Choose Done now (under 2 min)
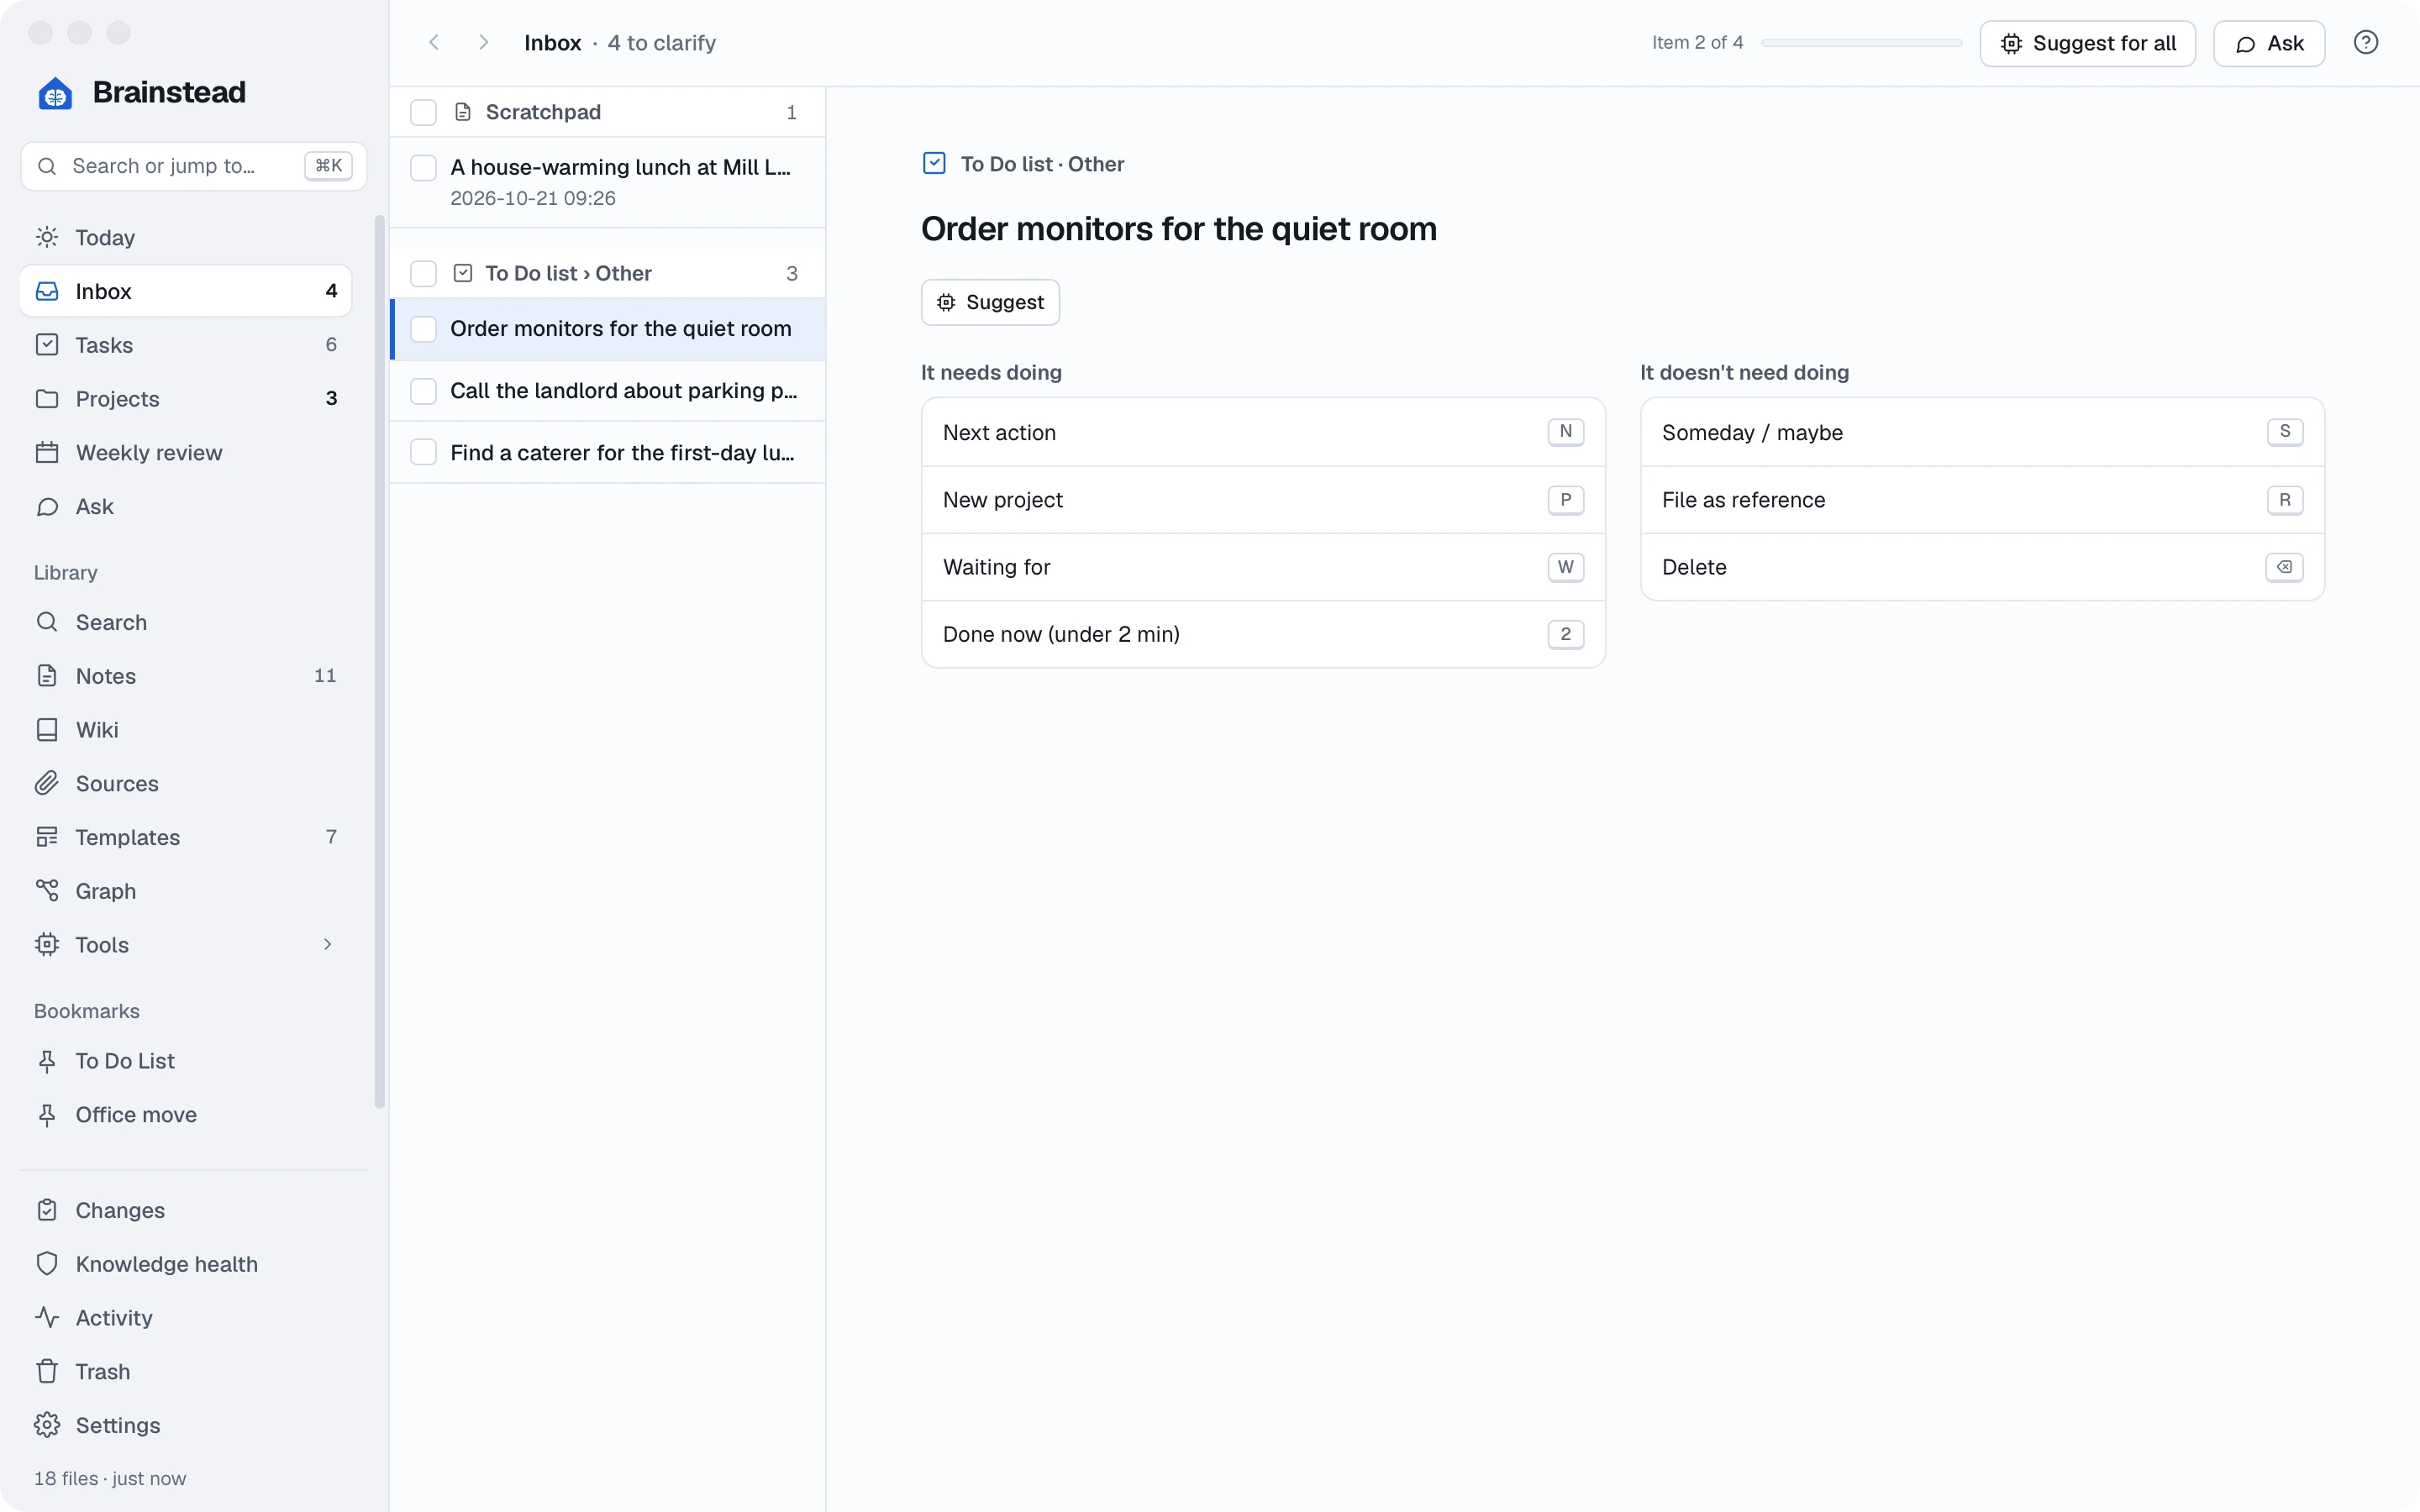The image size is (2420, 1512). [1263, 634]
